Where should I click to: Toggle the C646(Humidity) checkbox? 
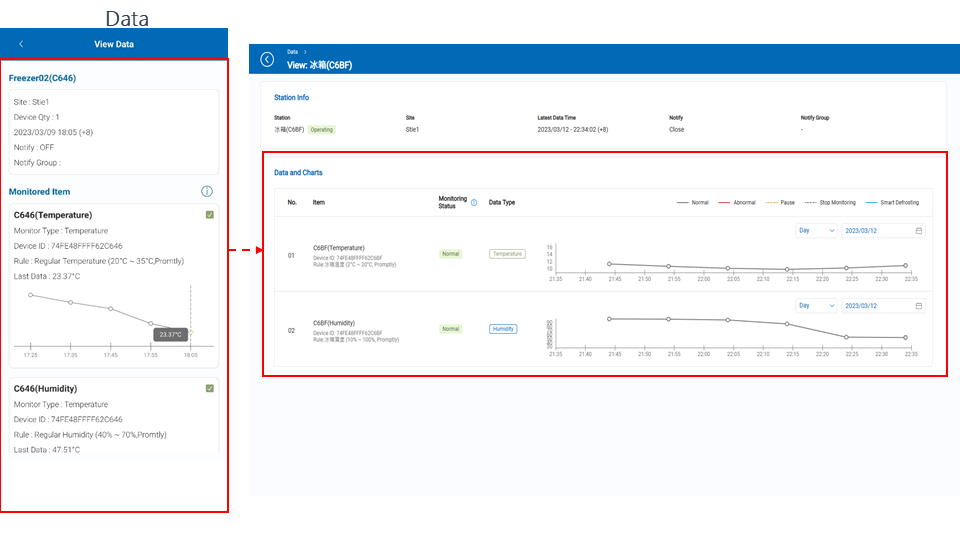209,388
